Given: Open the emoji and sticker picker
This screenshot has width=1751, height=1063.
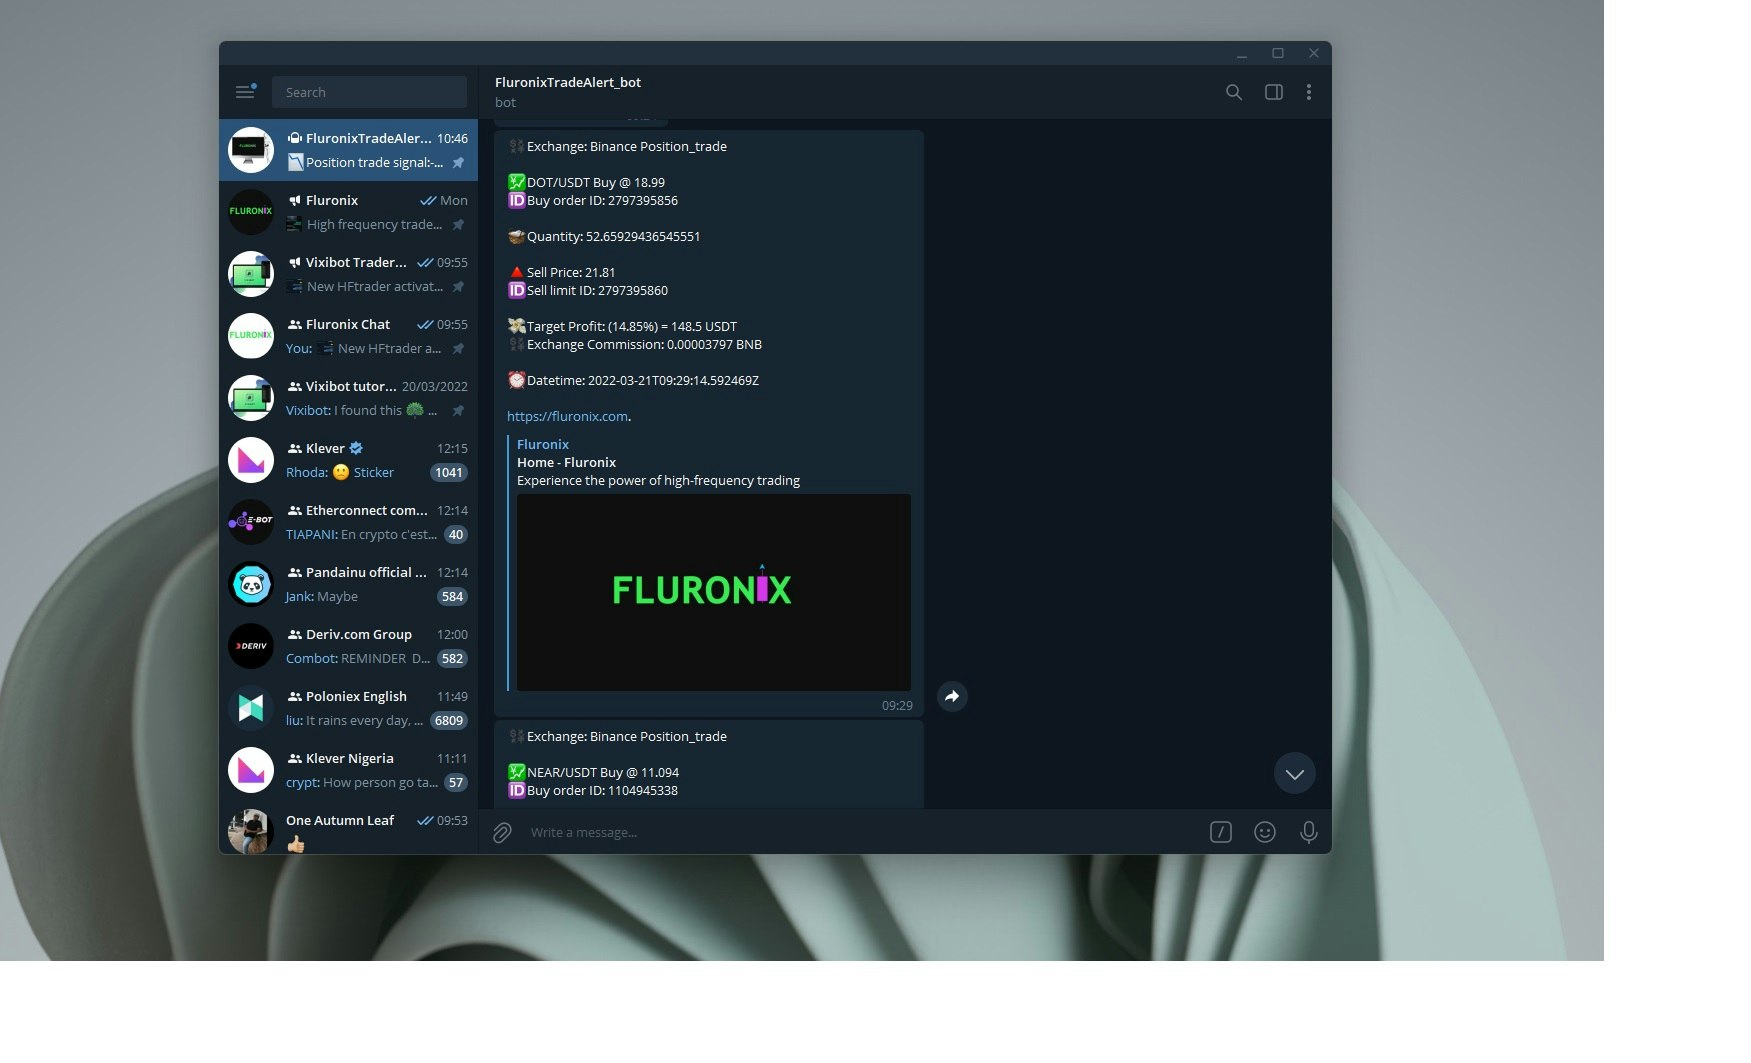Looking at the screenshot, I should click(x=1265, y=832).
